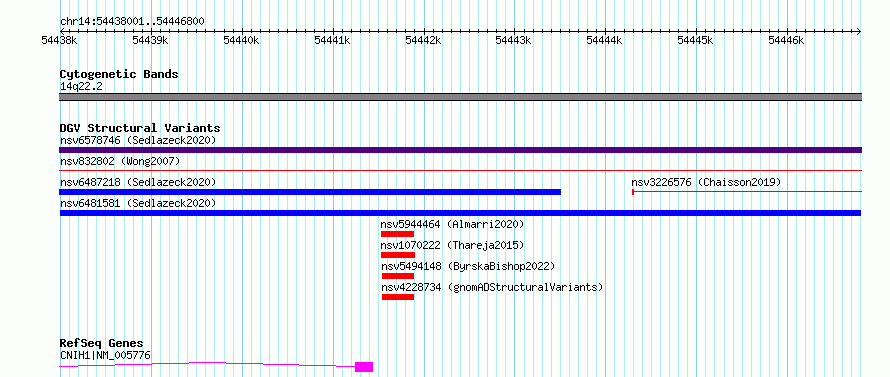890x377 pixels.
Task: Click the nsv3226576 (Chaisson2019) label
Action: pyautogui.click(x=706, y=182)
